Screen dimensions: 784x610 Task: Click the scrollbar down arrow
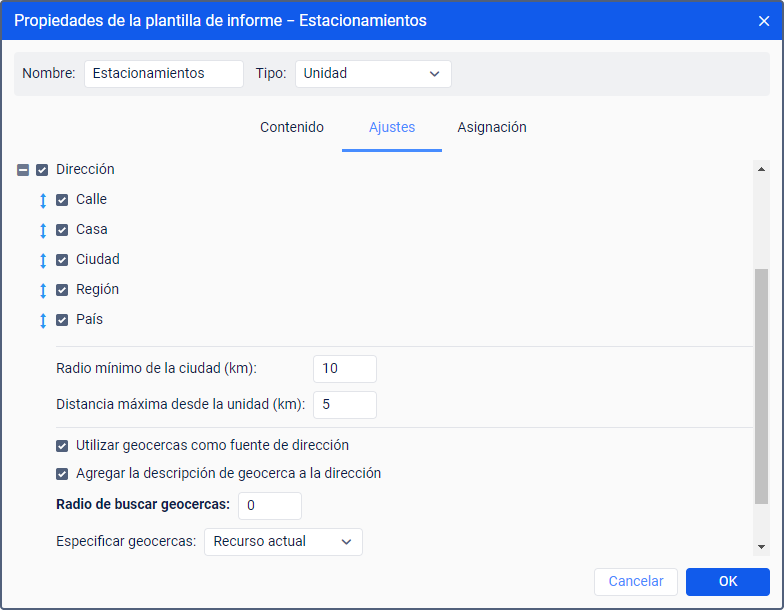pyautogui.click(x=761, y=547)
